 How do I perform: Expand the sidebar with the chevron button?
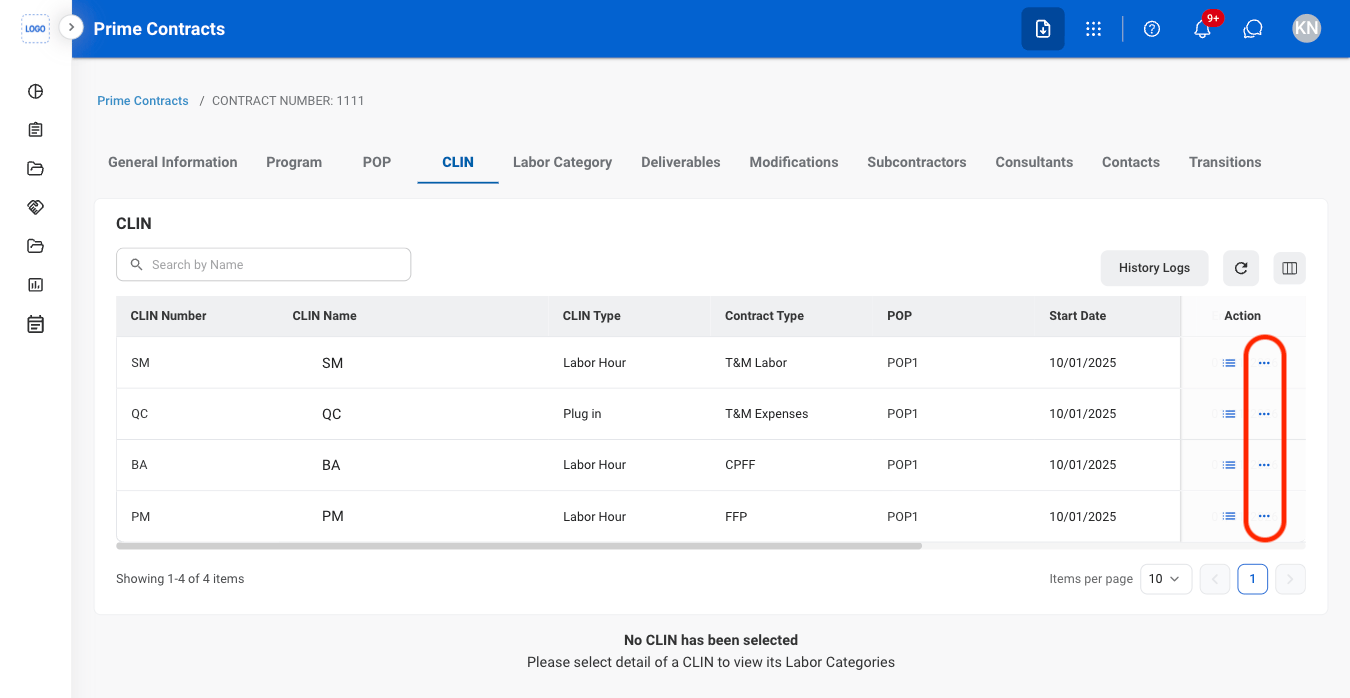(x=71, y=27)
